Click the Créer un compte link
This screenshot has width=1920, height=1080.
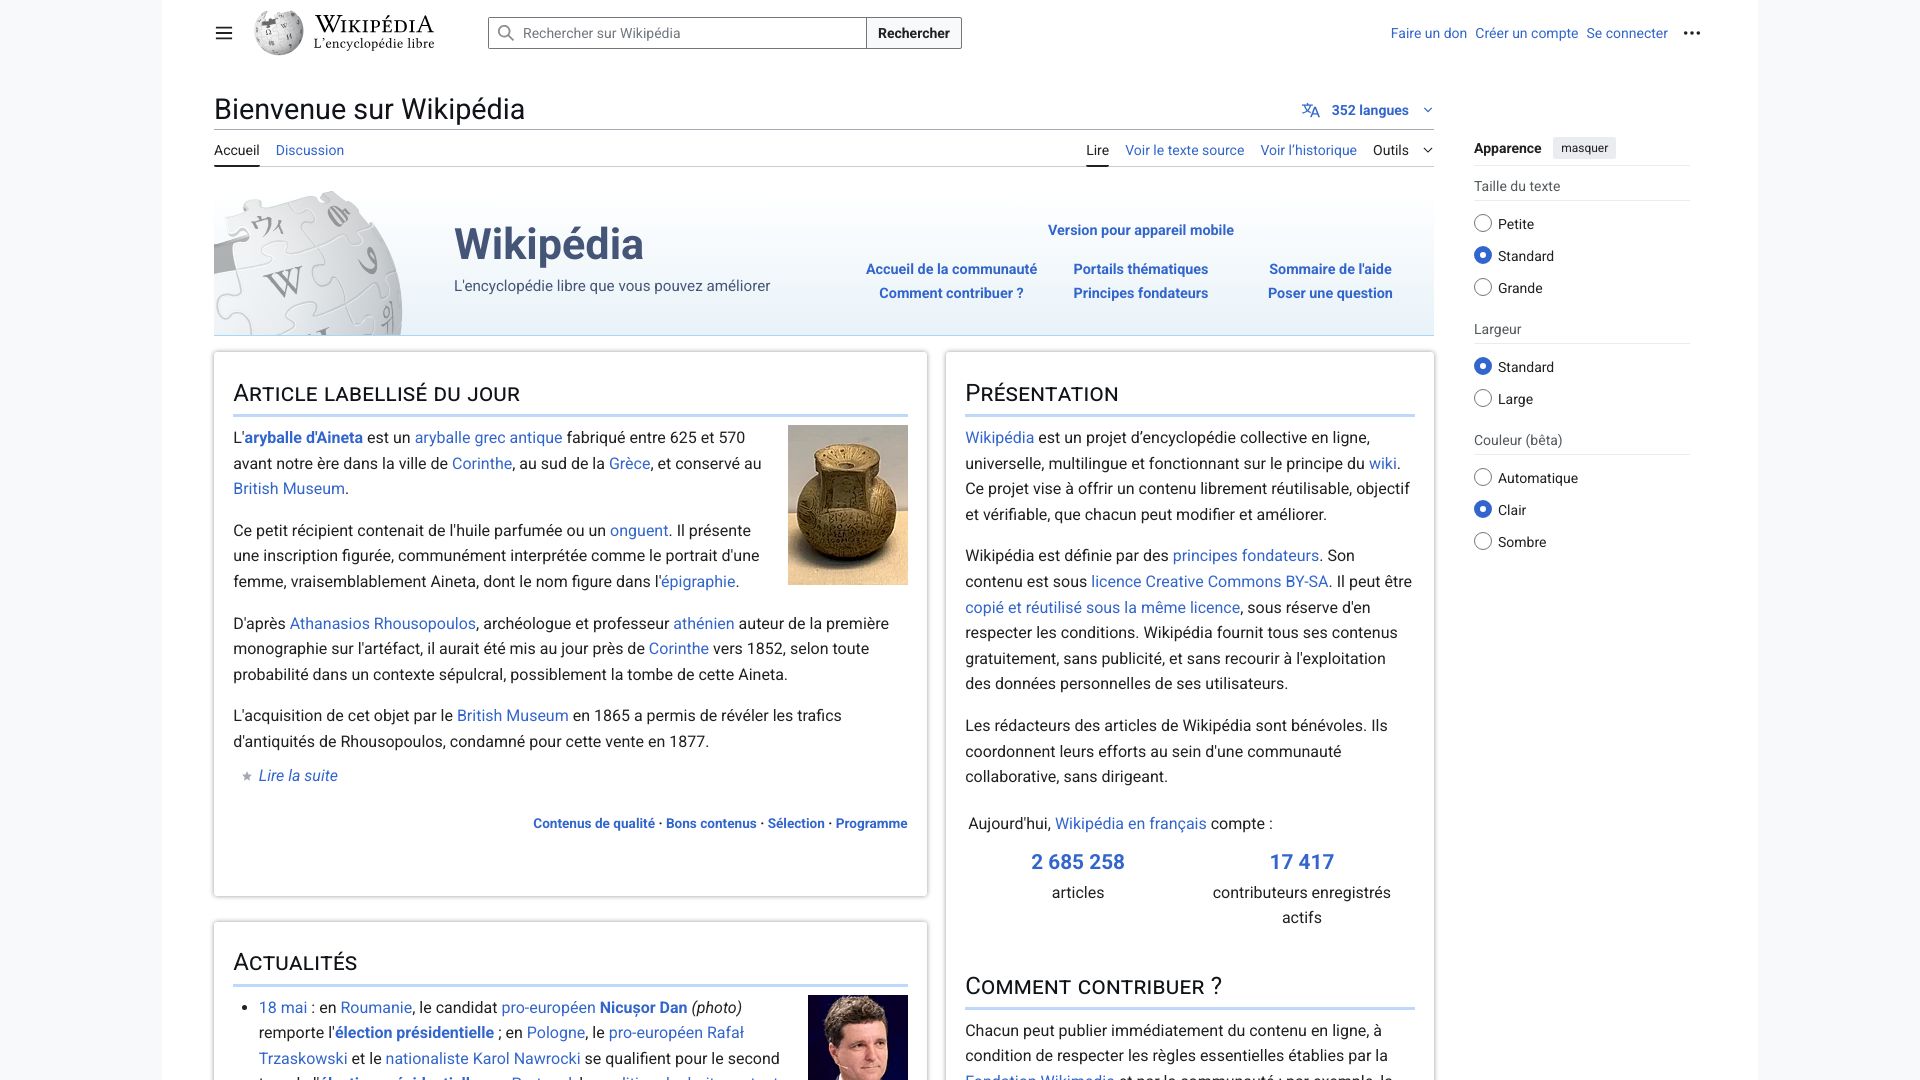[1526, 33]
